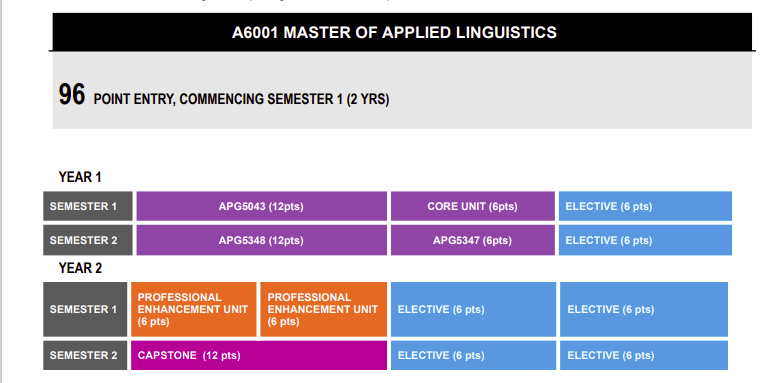The width and height of the screenshot is (778, 383).
Task: Click the Year 1 Semester 2 Elective block
Action: coord(645,240)
